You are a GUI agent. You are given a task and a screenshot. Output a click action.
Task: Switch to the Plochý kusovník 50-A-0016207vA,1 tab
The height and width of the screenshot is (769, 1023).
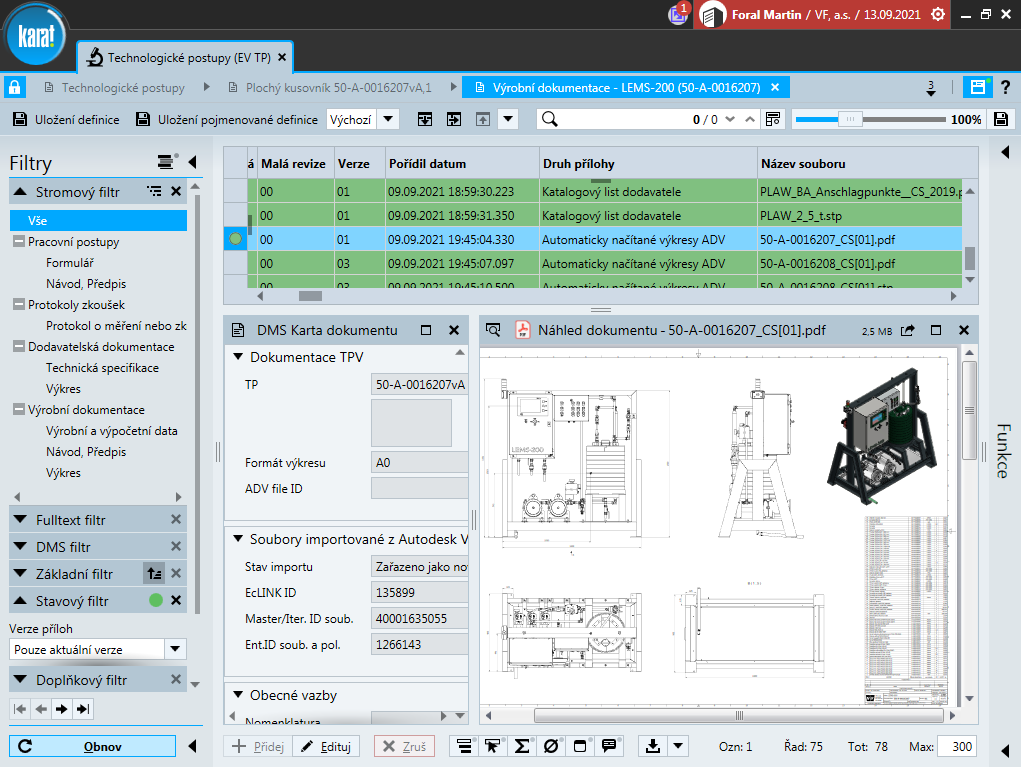[x=338, y=88]
